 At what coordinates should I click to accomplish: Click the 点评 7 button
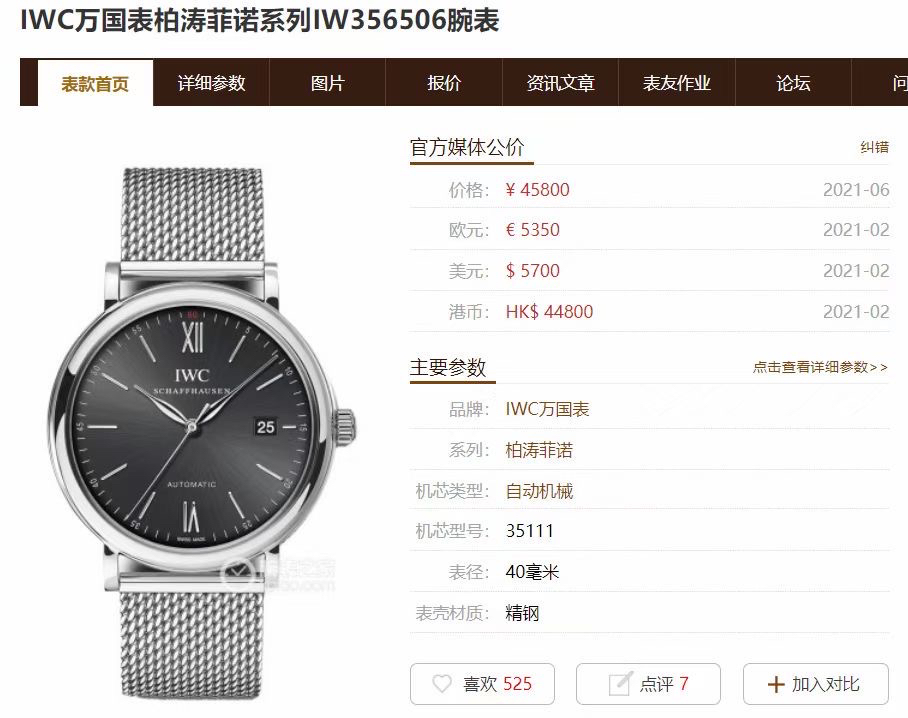click(649, 684)
